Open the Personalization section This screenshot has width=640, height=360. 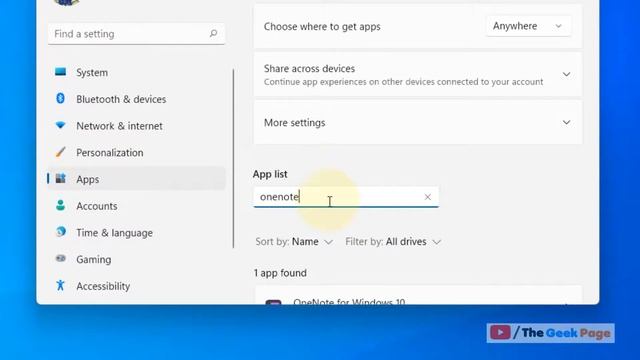click(137, 152)
